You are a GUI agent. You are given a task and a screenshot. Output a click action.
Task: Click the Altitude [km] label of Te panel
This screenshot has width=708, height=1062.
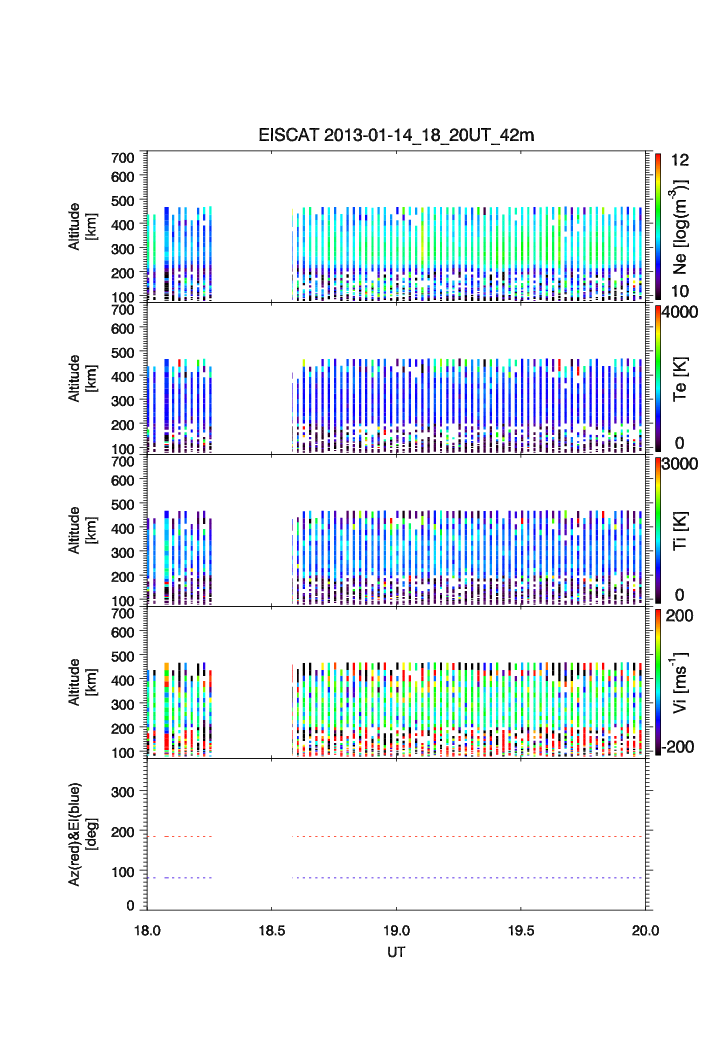82,379
